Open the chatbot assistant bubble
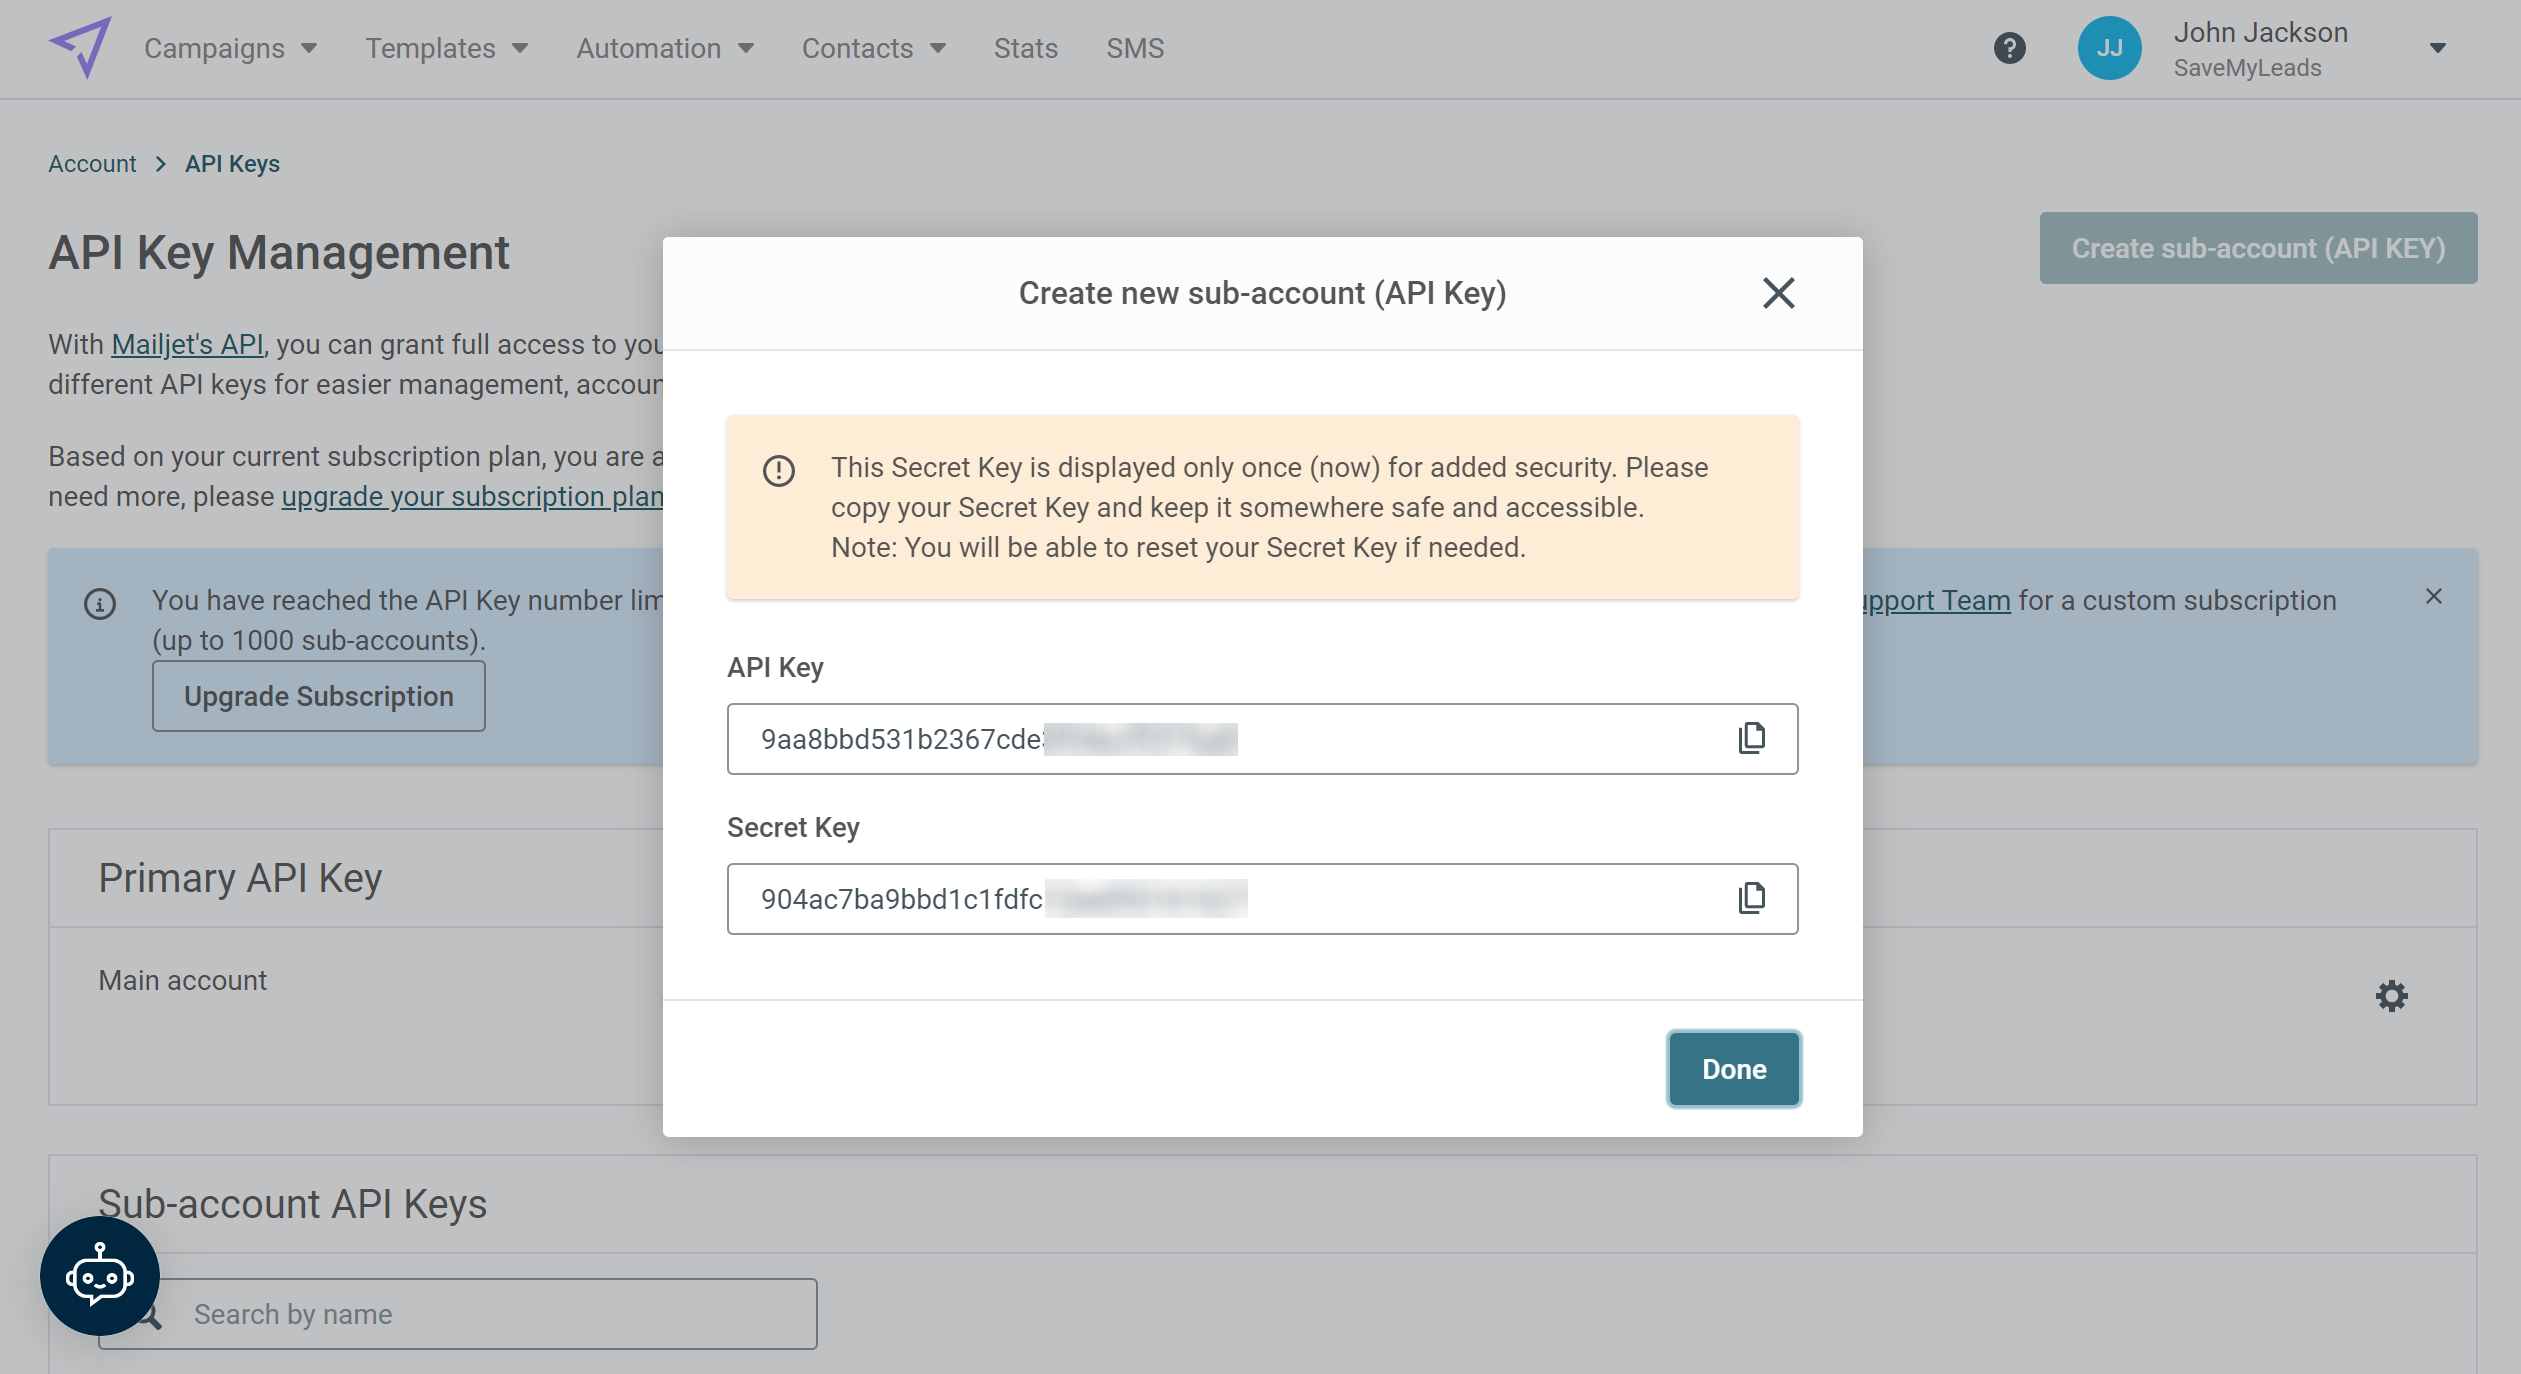 click(x=100, y=1275)
